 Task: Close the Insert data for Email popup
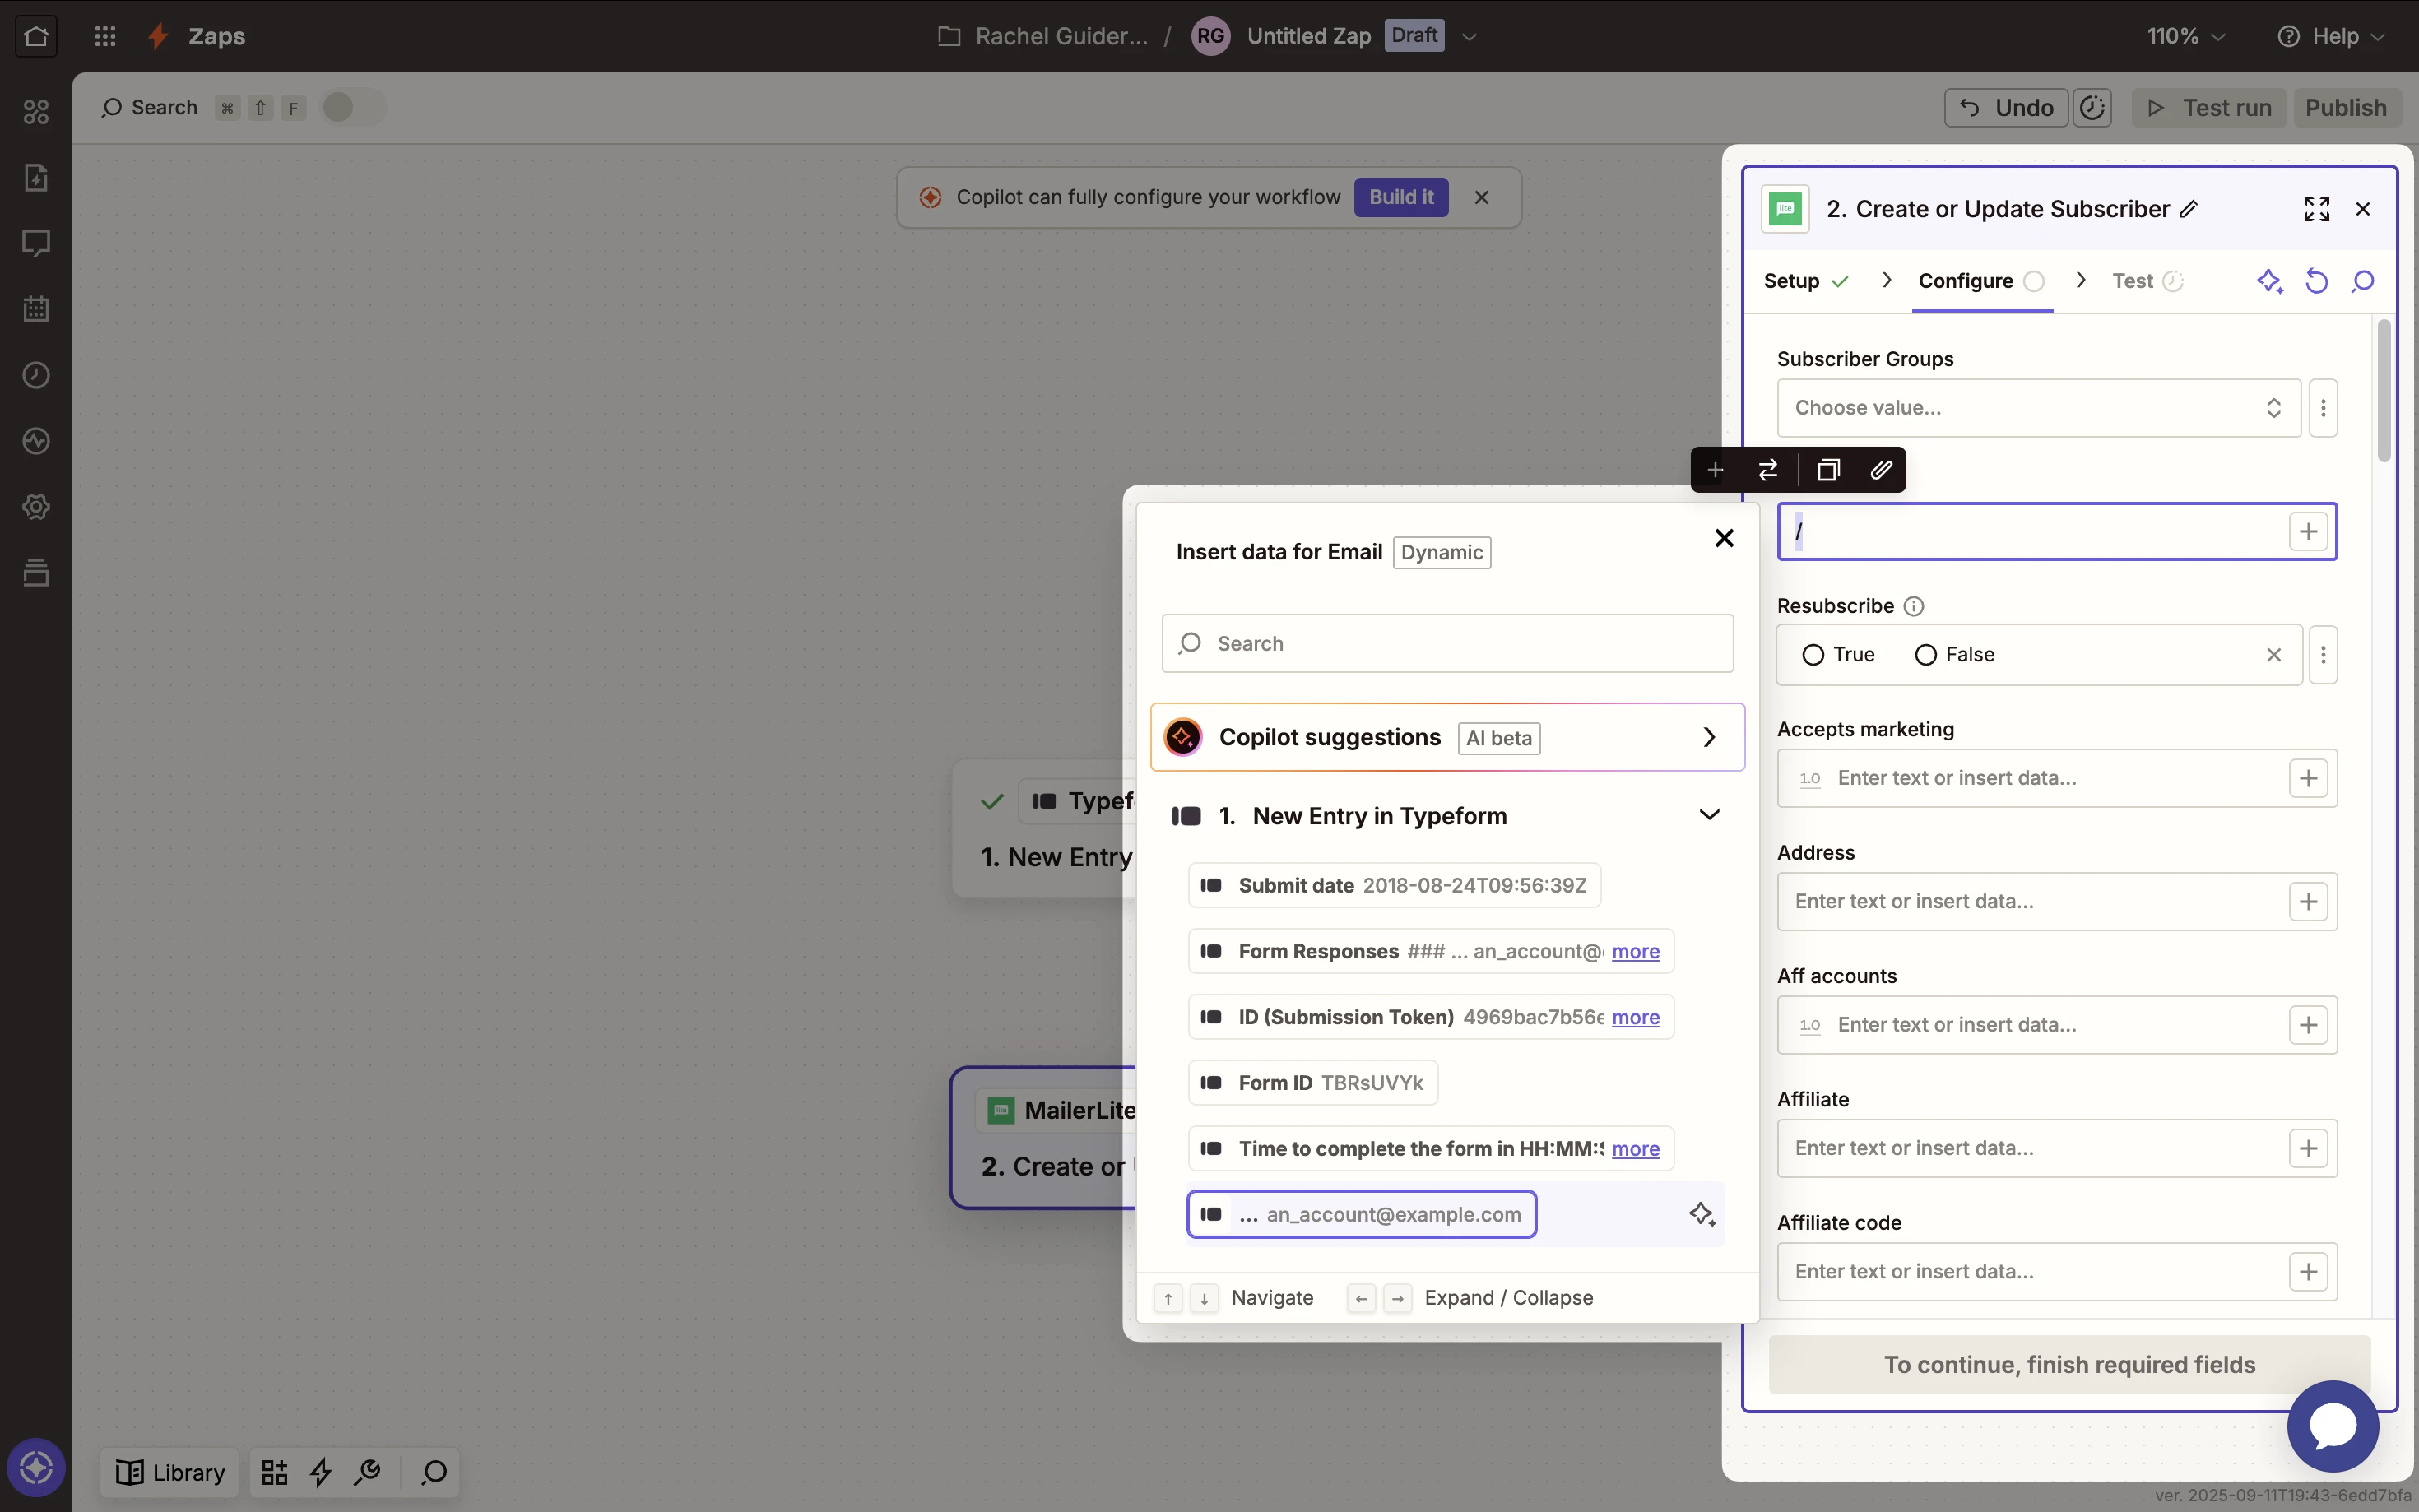1724,538
